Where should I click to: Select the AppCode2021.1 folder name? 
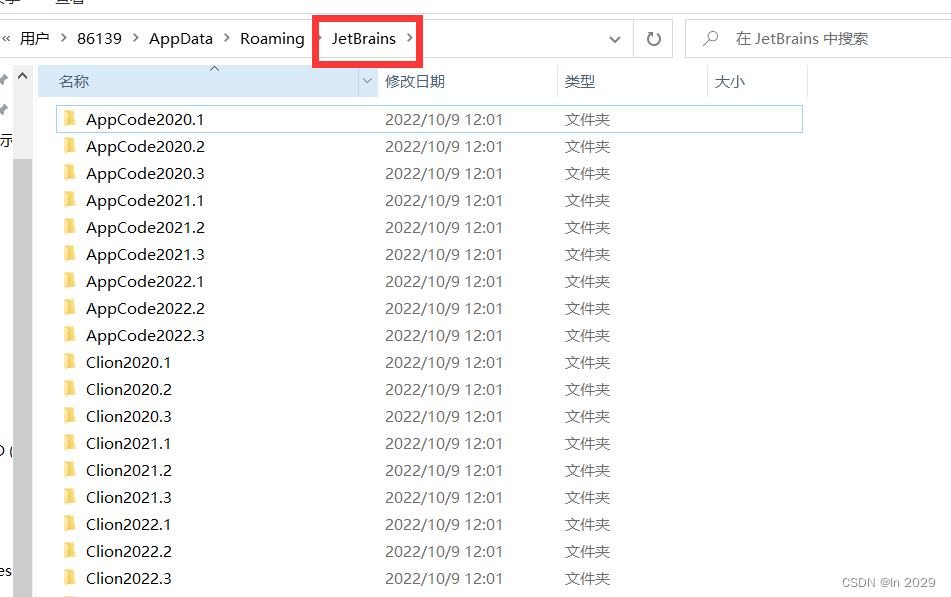click(x=145, y=200)
